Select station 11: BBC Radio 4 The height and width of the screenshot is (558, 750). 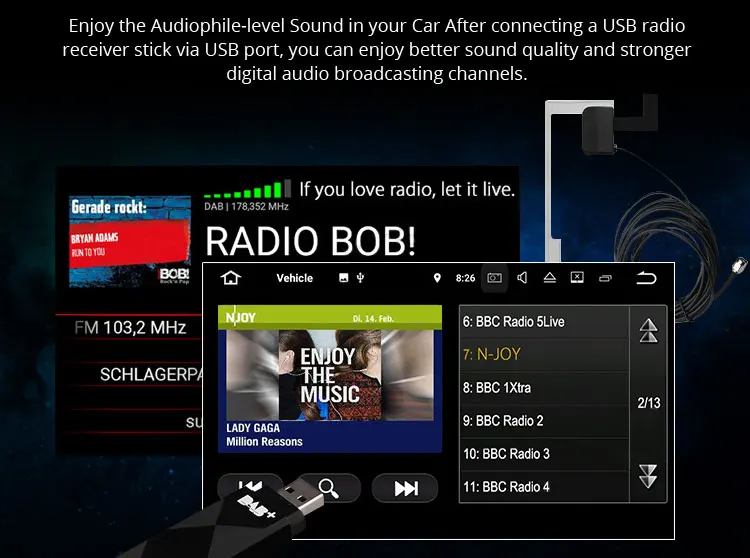[544, 487]
